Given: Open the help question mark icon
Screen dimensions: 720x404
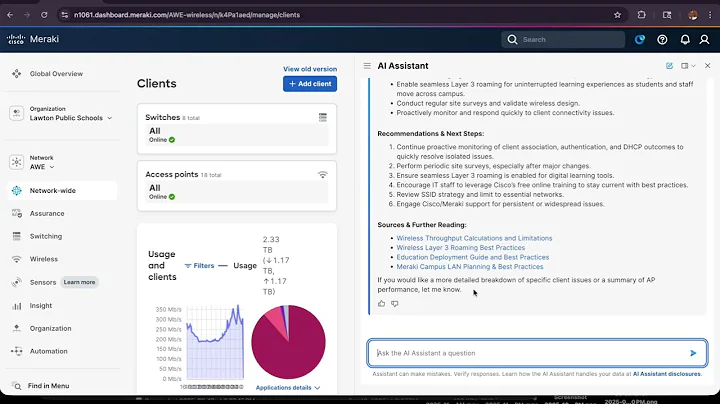Looking at the screenshot, I should 662,39.
